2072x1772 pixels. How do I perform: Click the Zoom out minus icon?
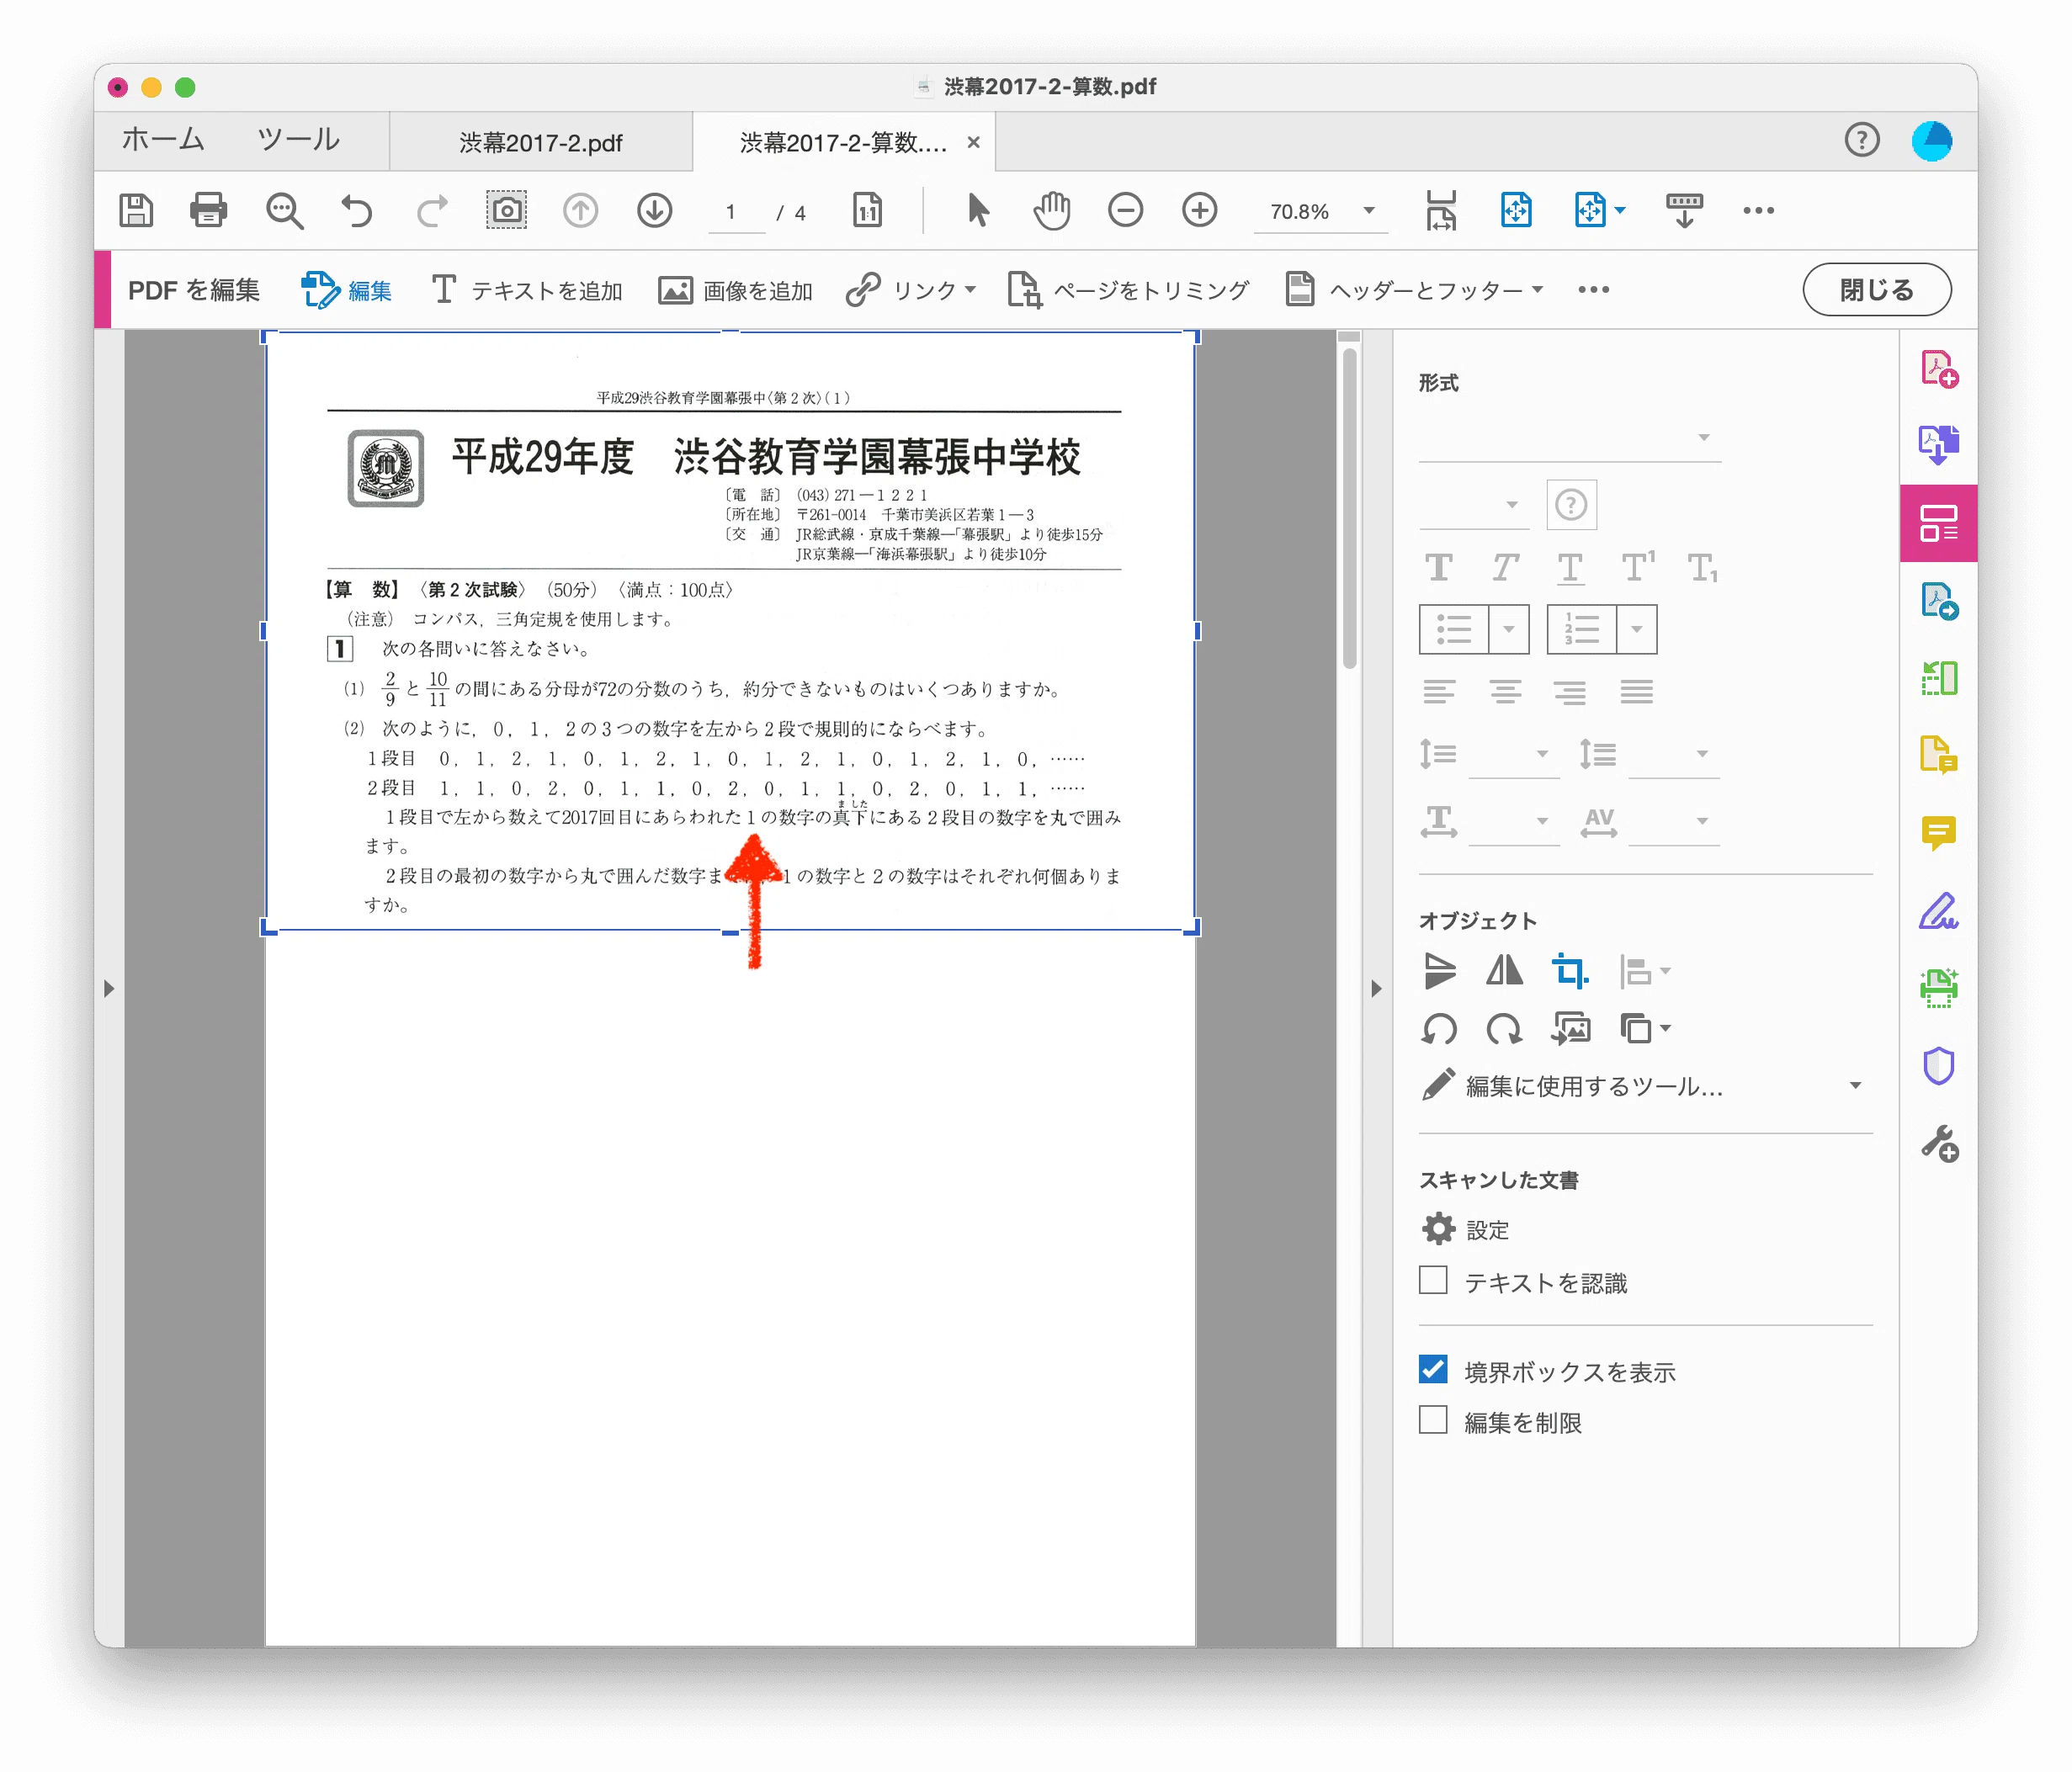coord(1126,211)
